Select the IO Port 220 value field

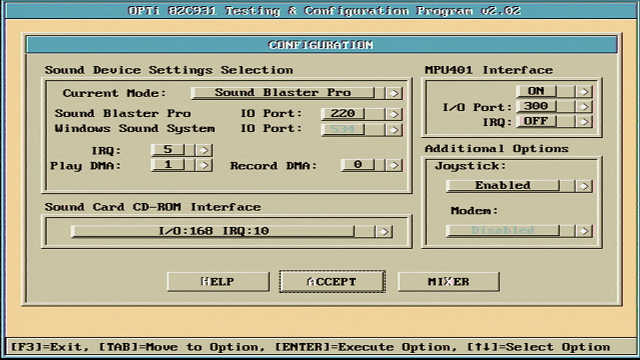(x=343, y=113)
